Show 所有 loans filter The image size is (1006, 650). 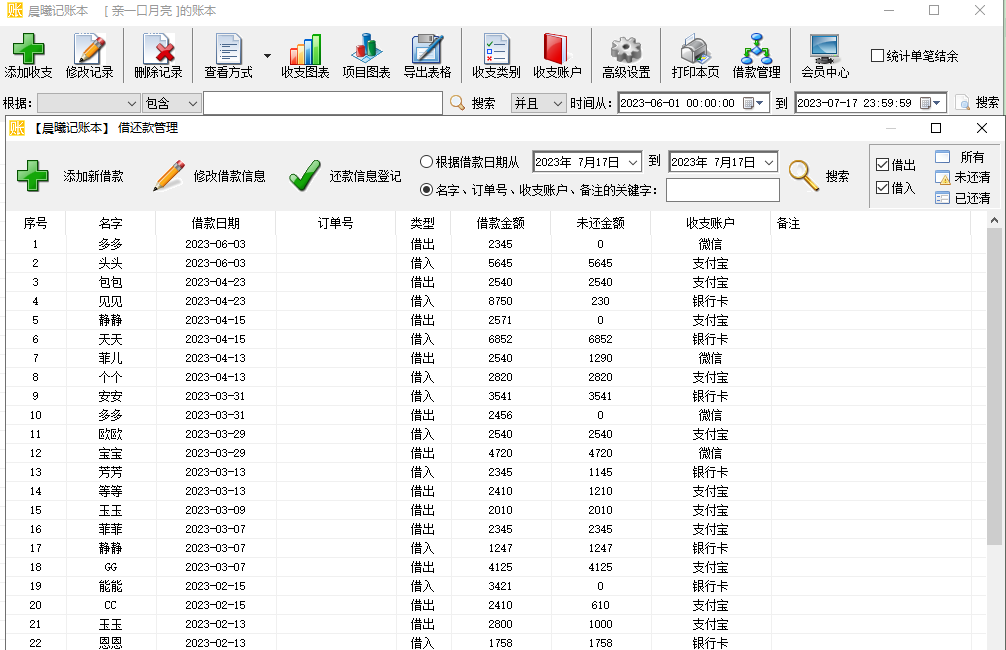coord(960,157)
